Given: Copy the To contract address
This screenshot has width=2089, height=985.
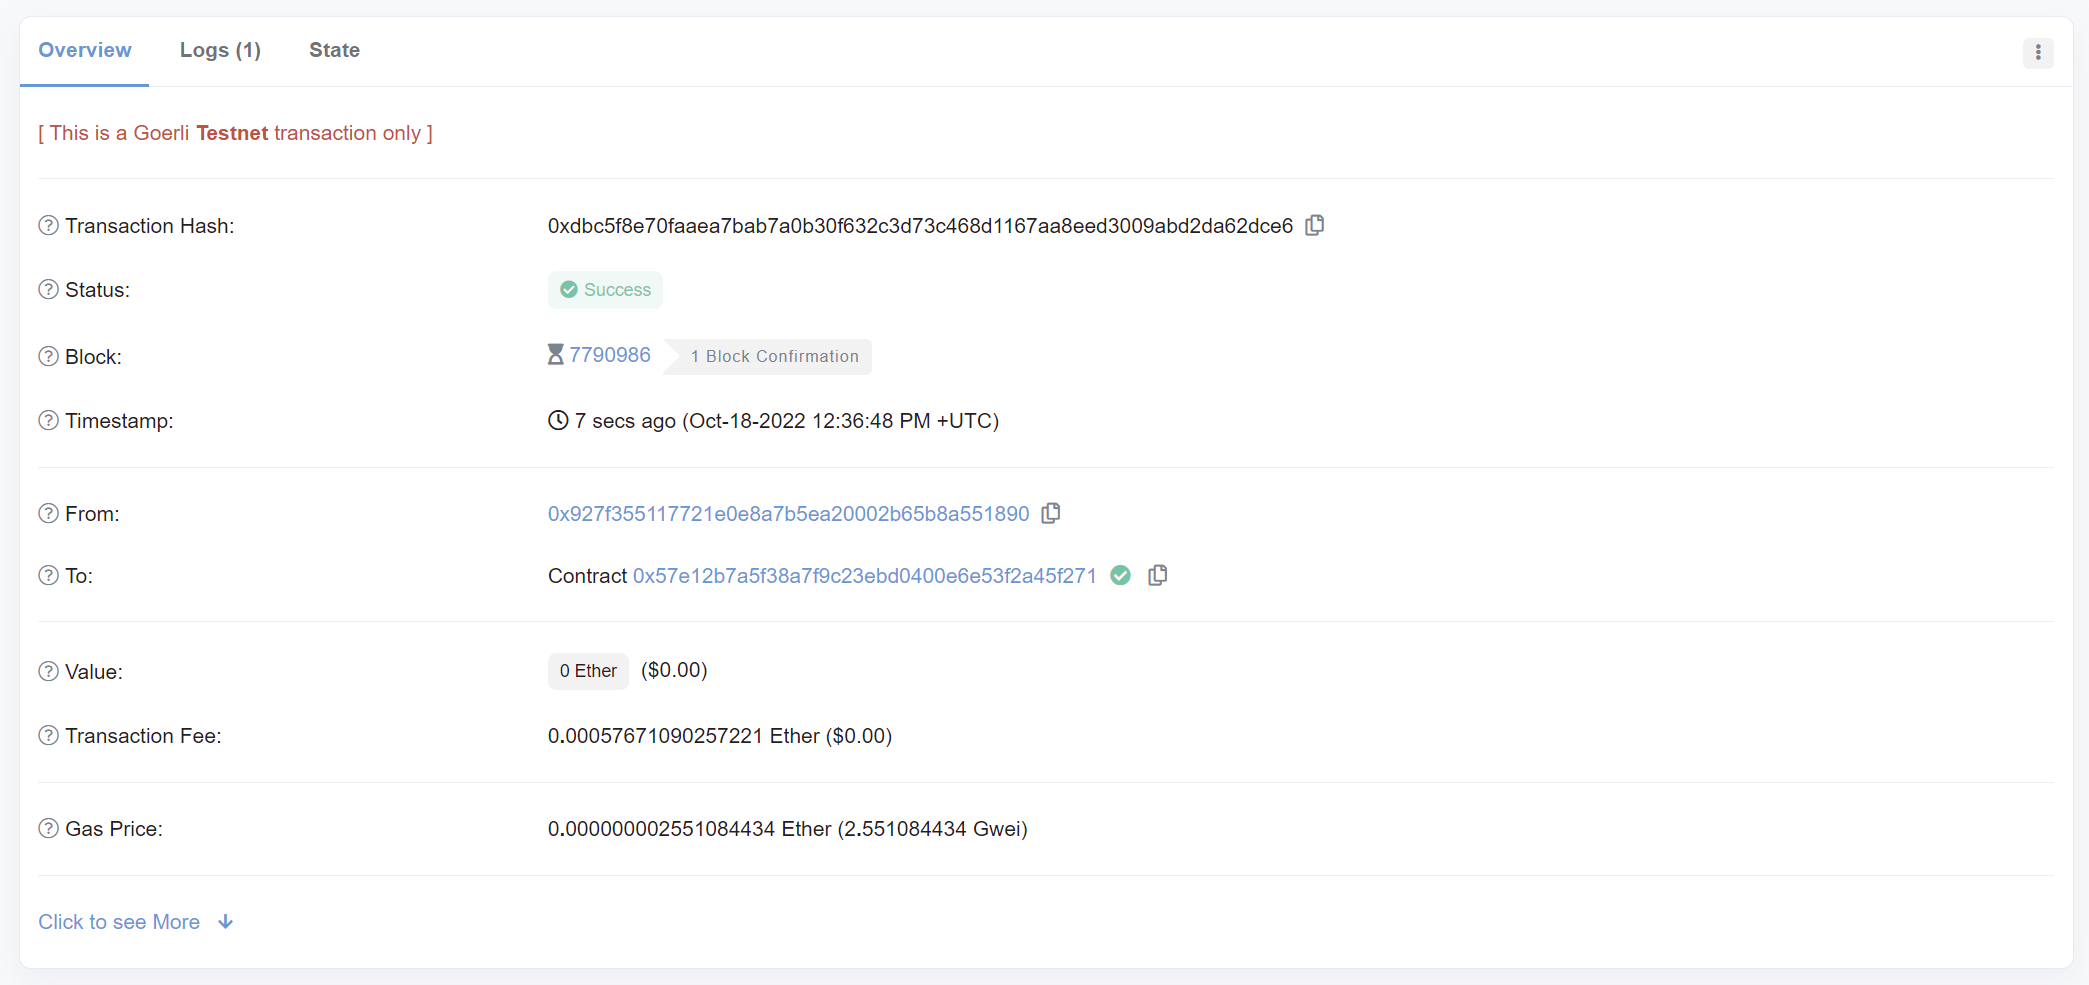Looking at the screenshot, I should (1158, 575).
